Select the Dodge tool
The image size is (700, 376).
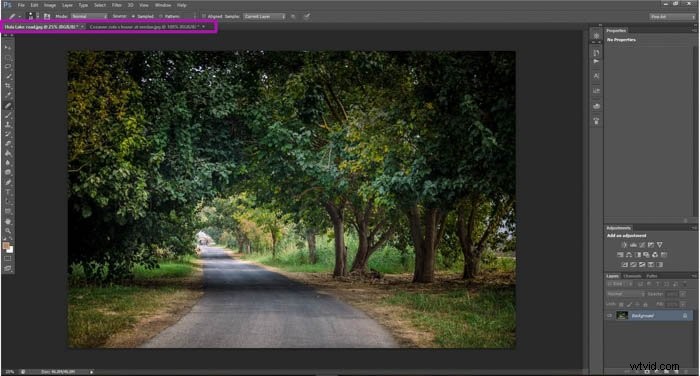pyautogui.click(x=8, y=172)
